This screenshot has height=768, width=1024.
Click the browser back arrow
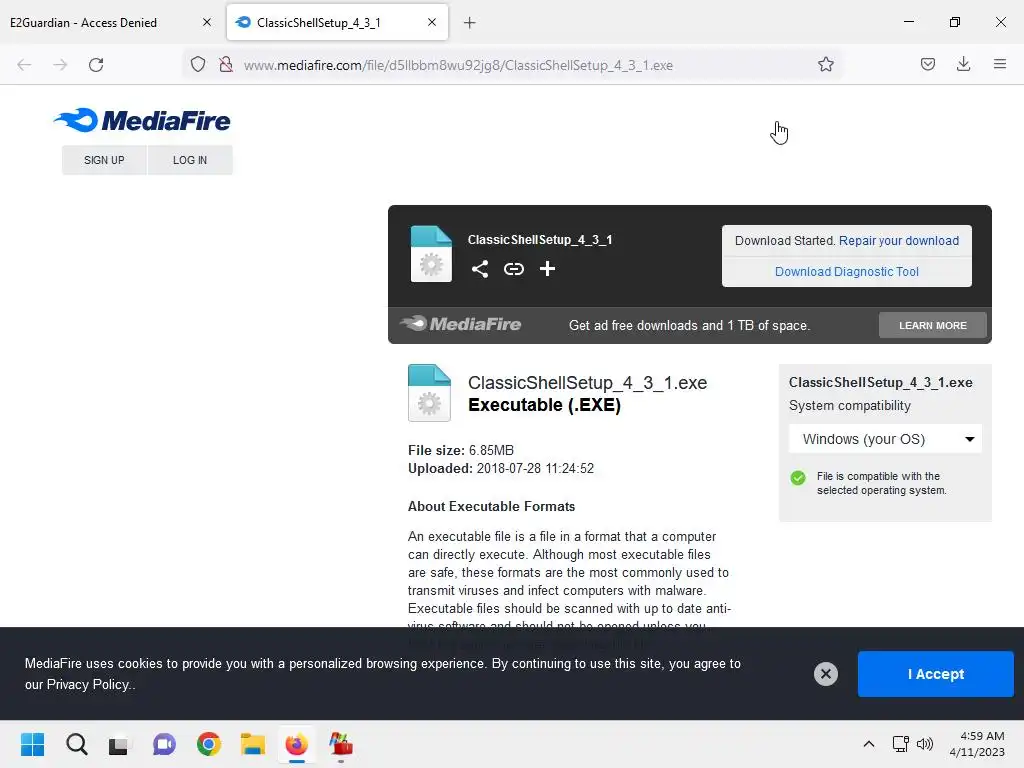24,65
